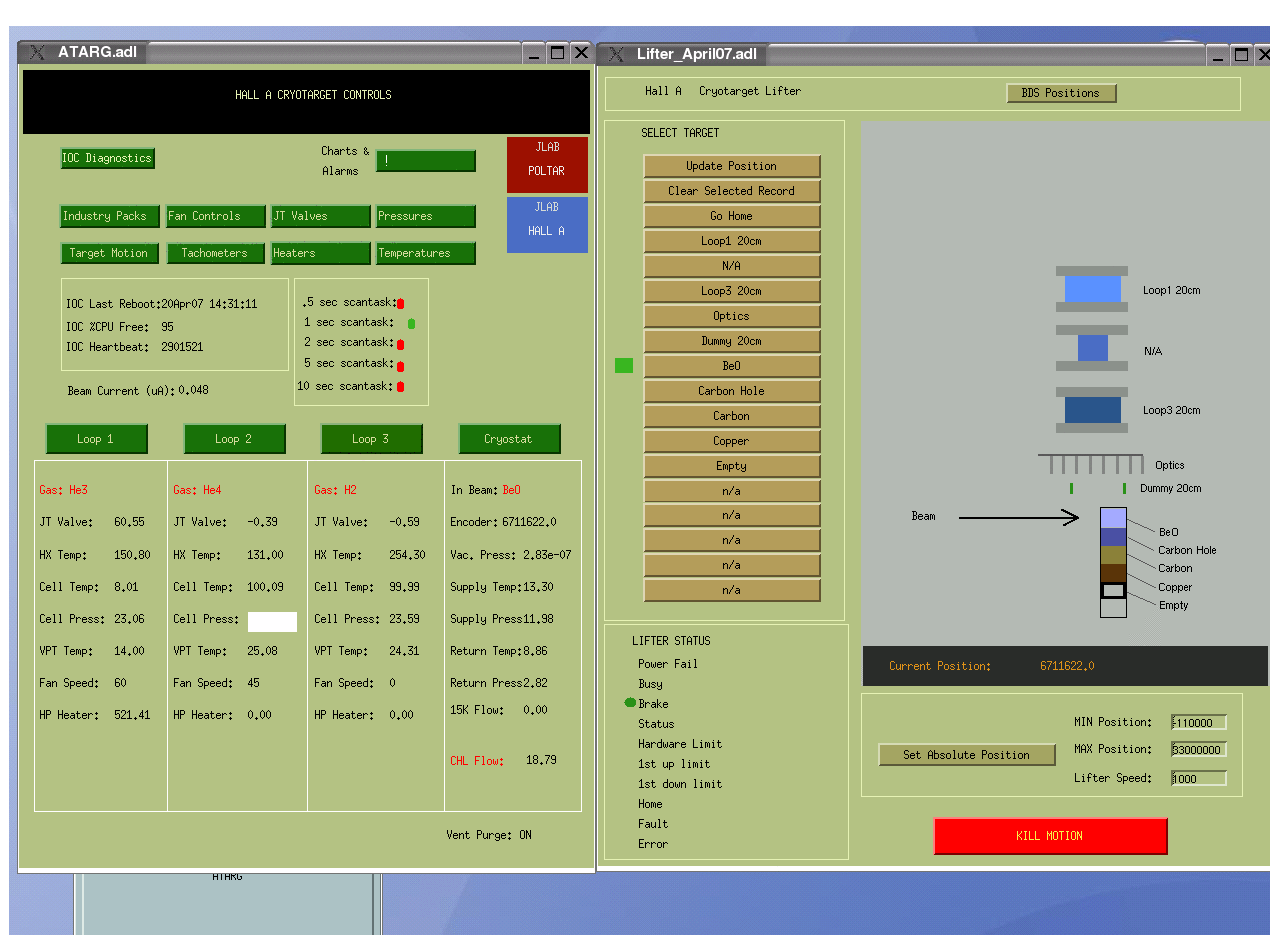This screenshot has height=935, width=1270.
Task: Open Industry Packs screen
Action: coord(108,216)
